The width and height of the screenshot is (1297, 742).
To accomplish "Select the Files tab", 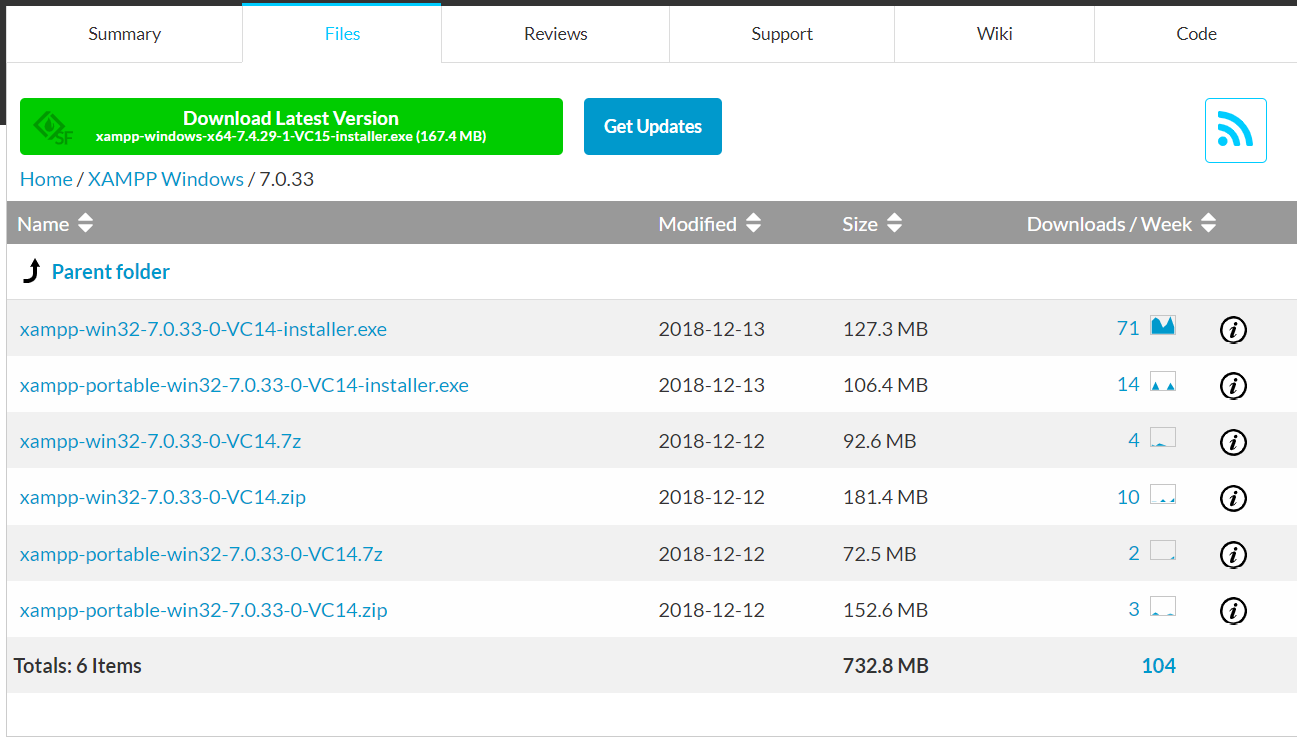I will coord(342,34).
